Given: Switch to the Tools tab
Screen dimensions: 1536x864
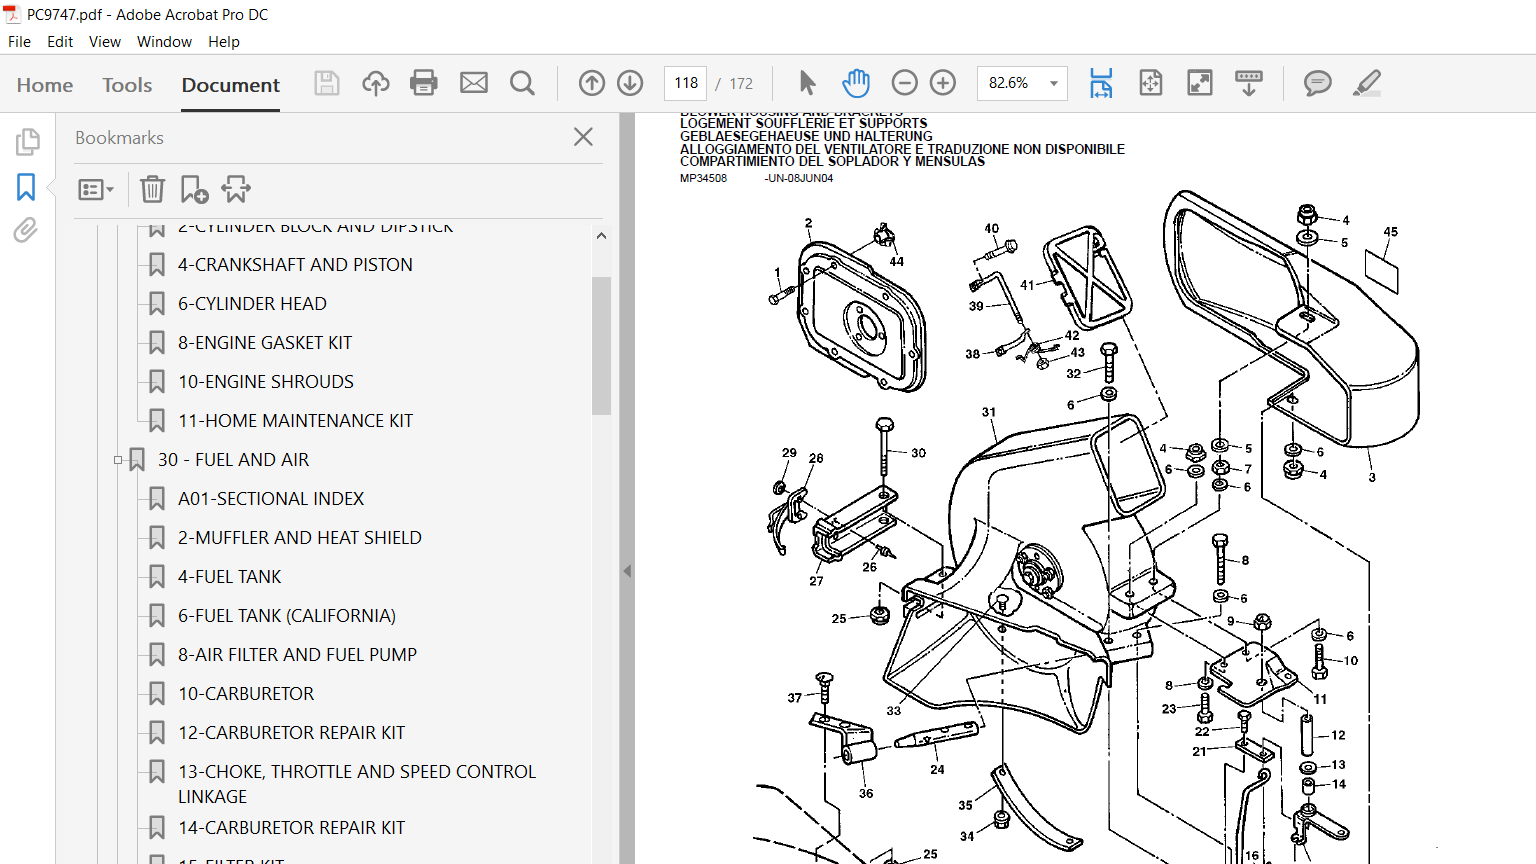Looking at the screenshot, I should tap(127, 85).
